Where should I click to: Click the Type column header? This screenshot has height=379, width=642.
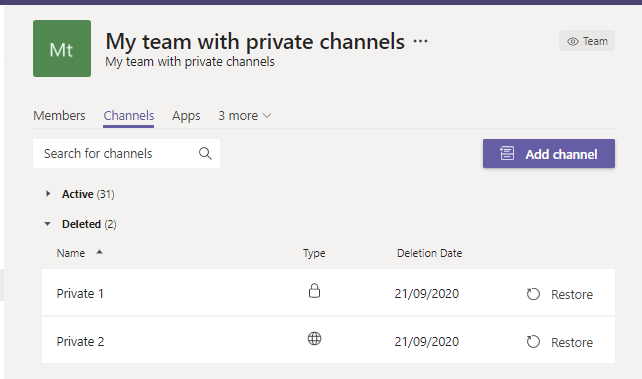click(314, 253)
